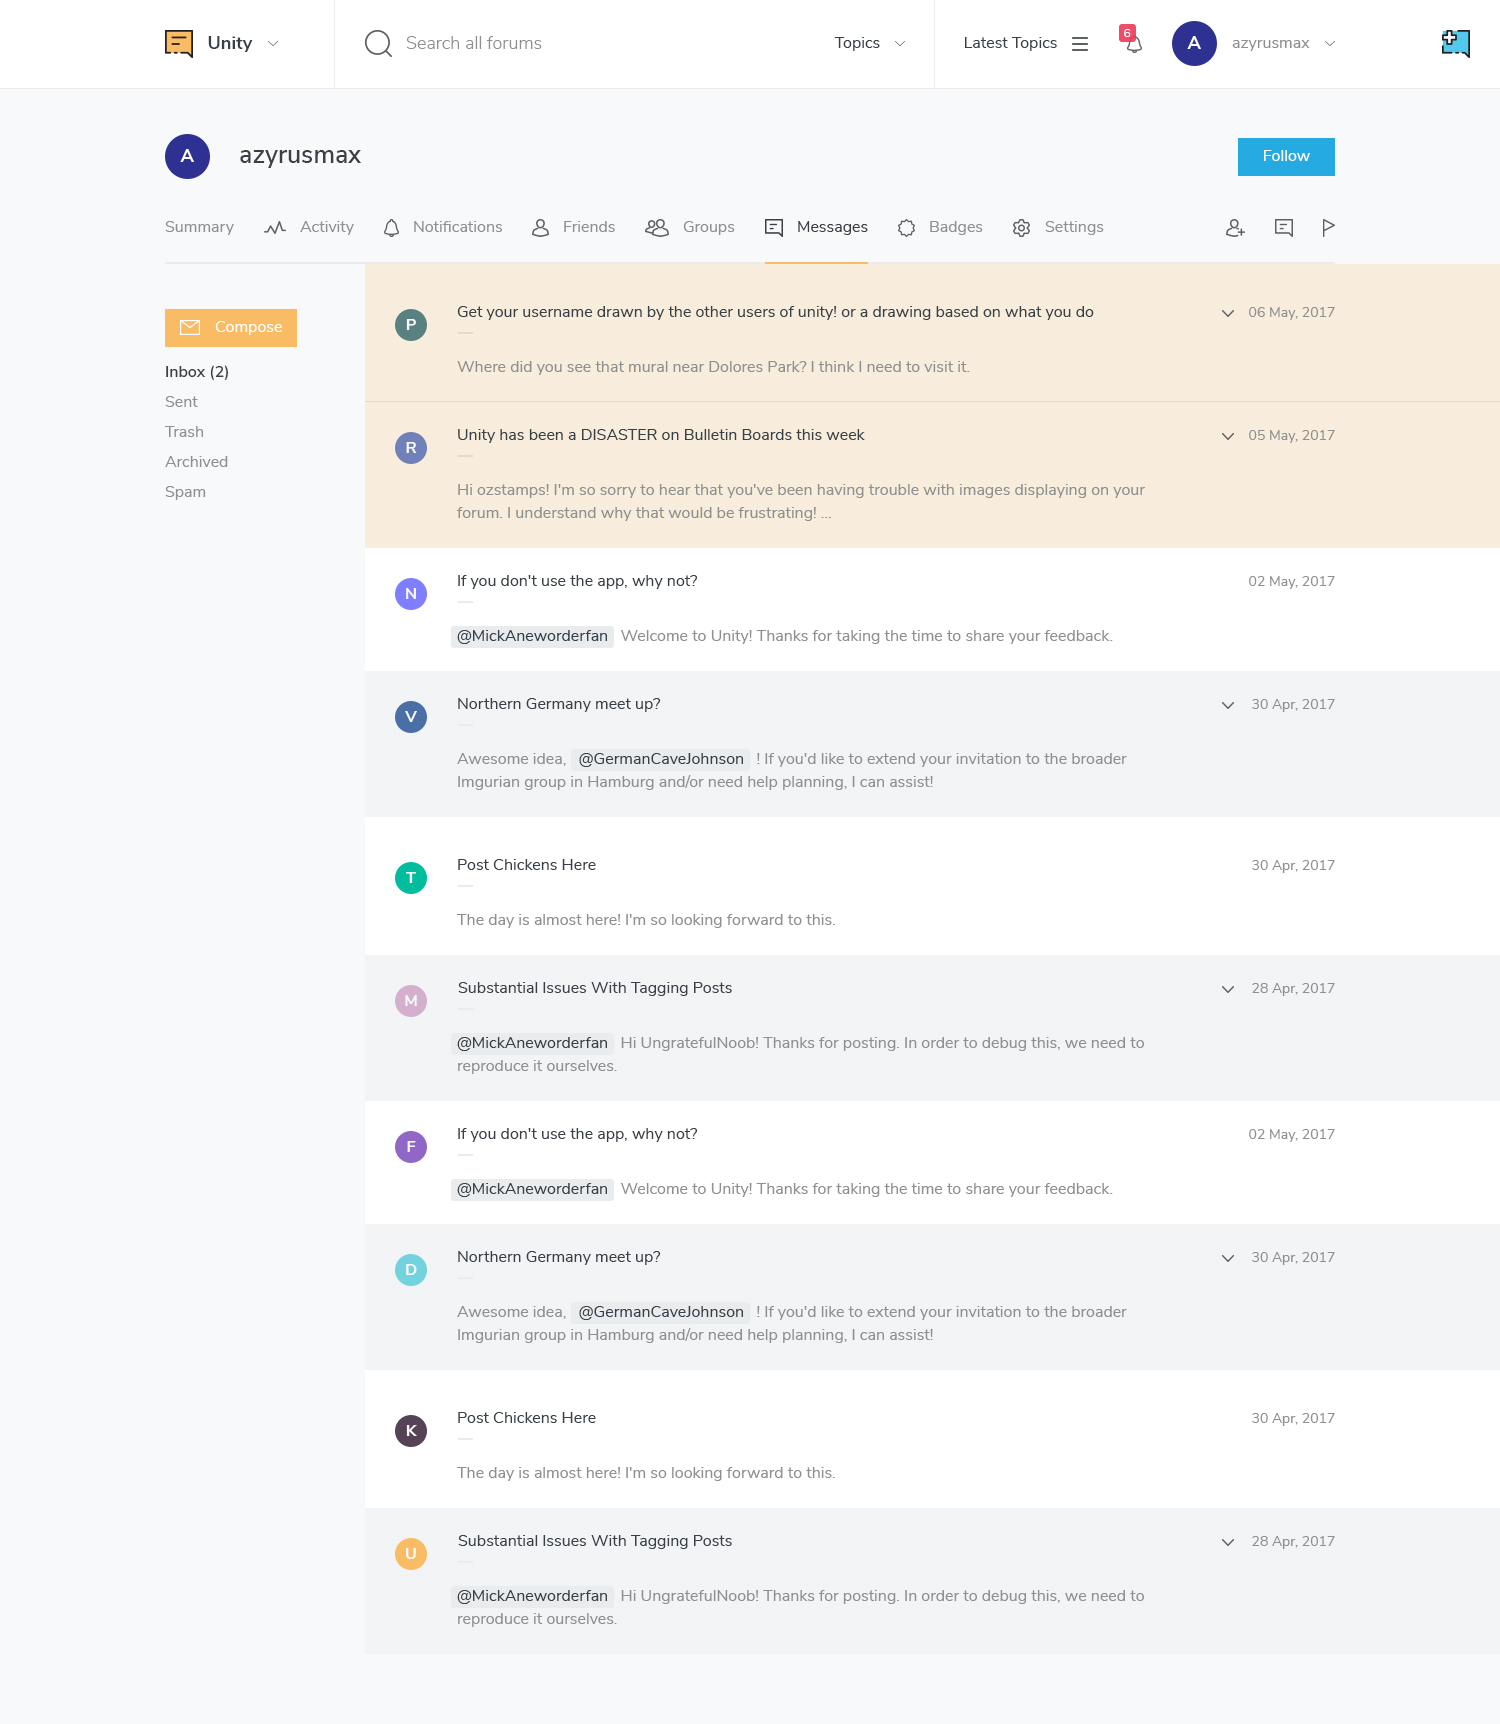Image resolution: width=1500 pixels, height=1724 pixels.
Task: Switch to the Summary tab
Action: click(199, 227)
